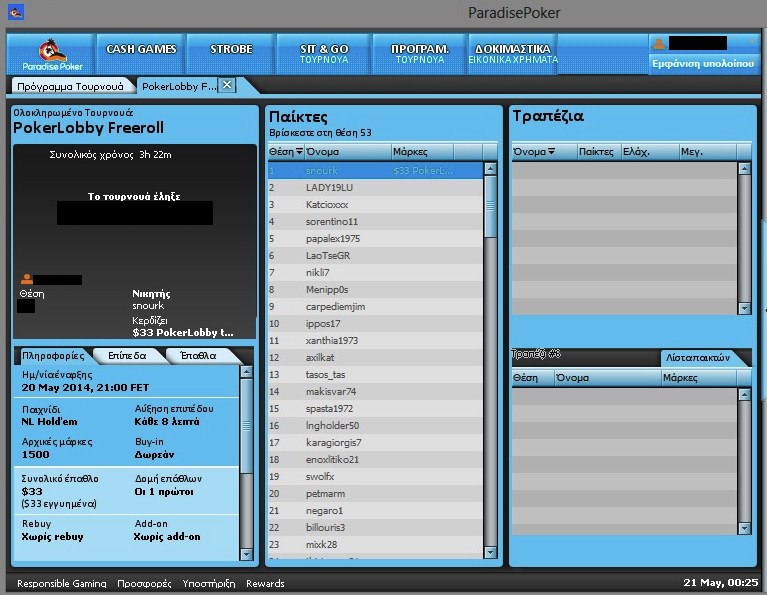Select player row snourk
767x595 pixels.
point(375,171)
